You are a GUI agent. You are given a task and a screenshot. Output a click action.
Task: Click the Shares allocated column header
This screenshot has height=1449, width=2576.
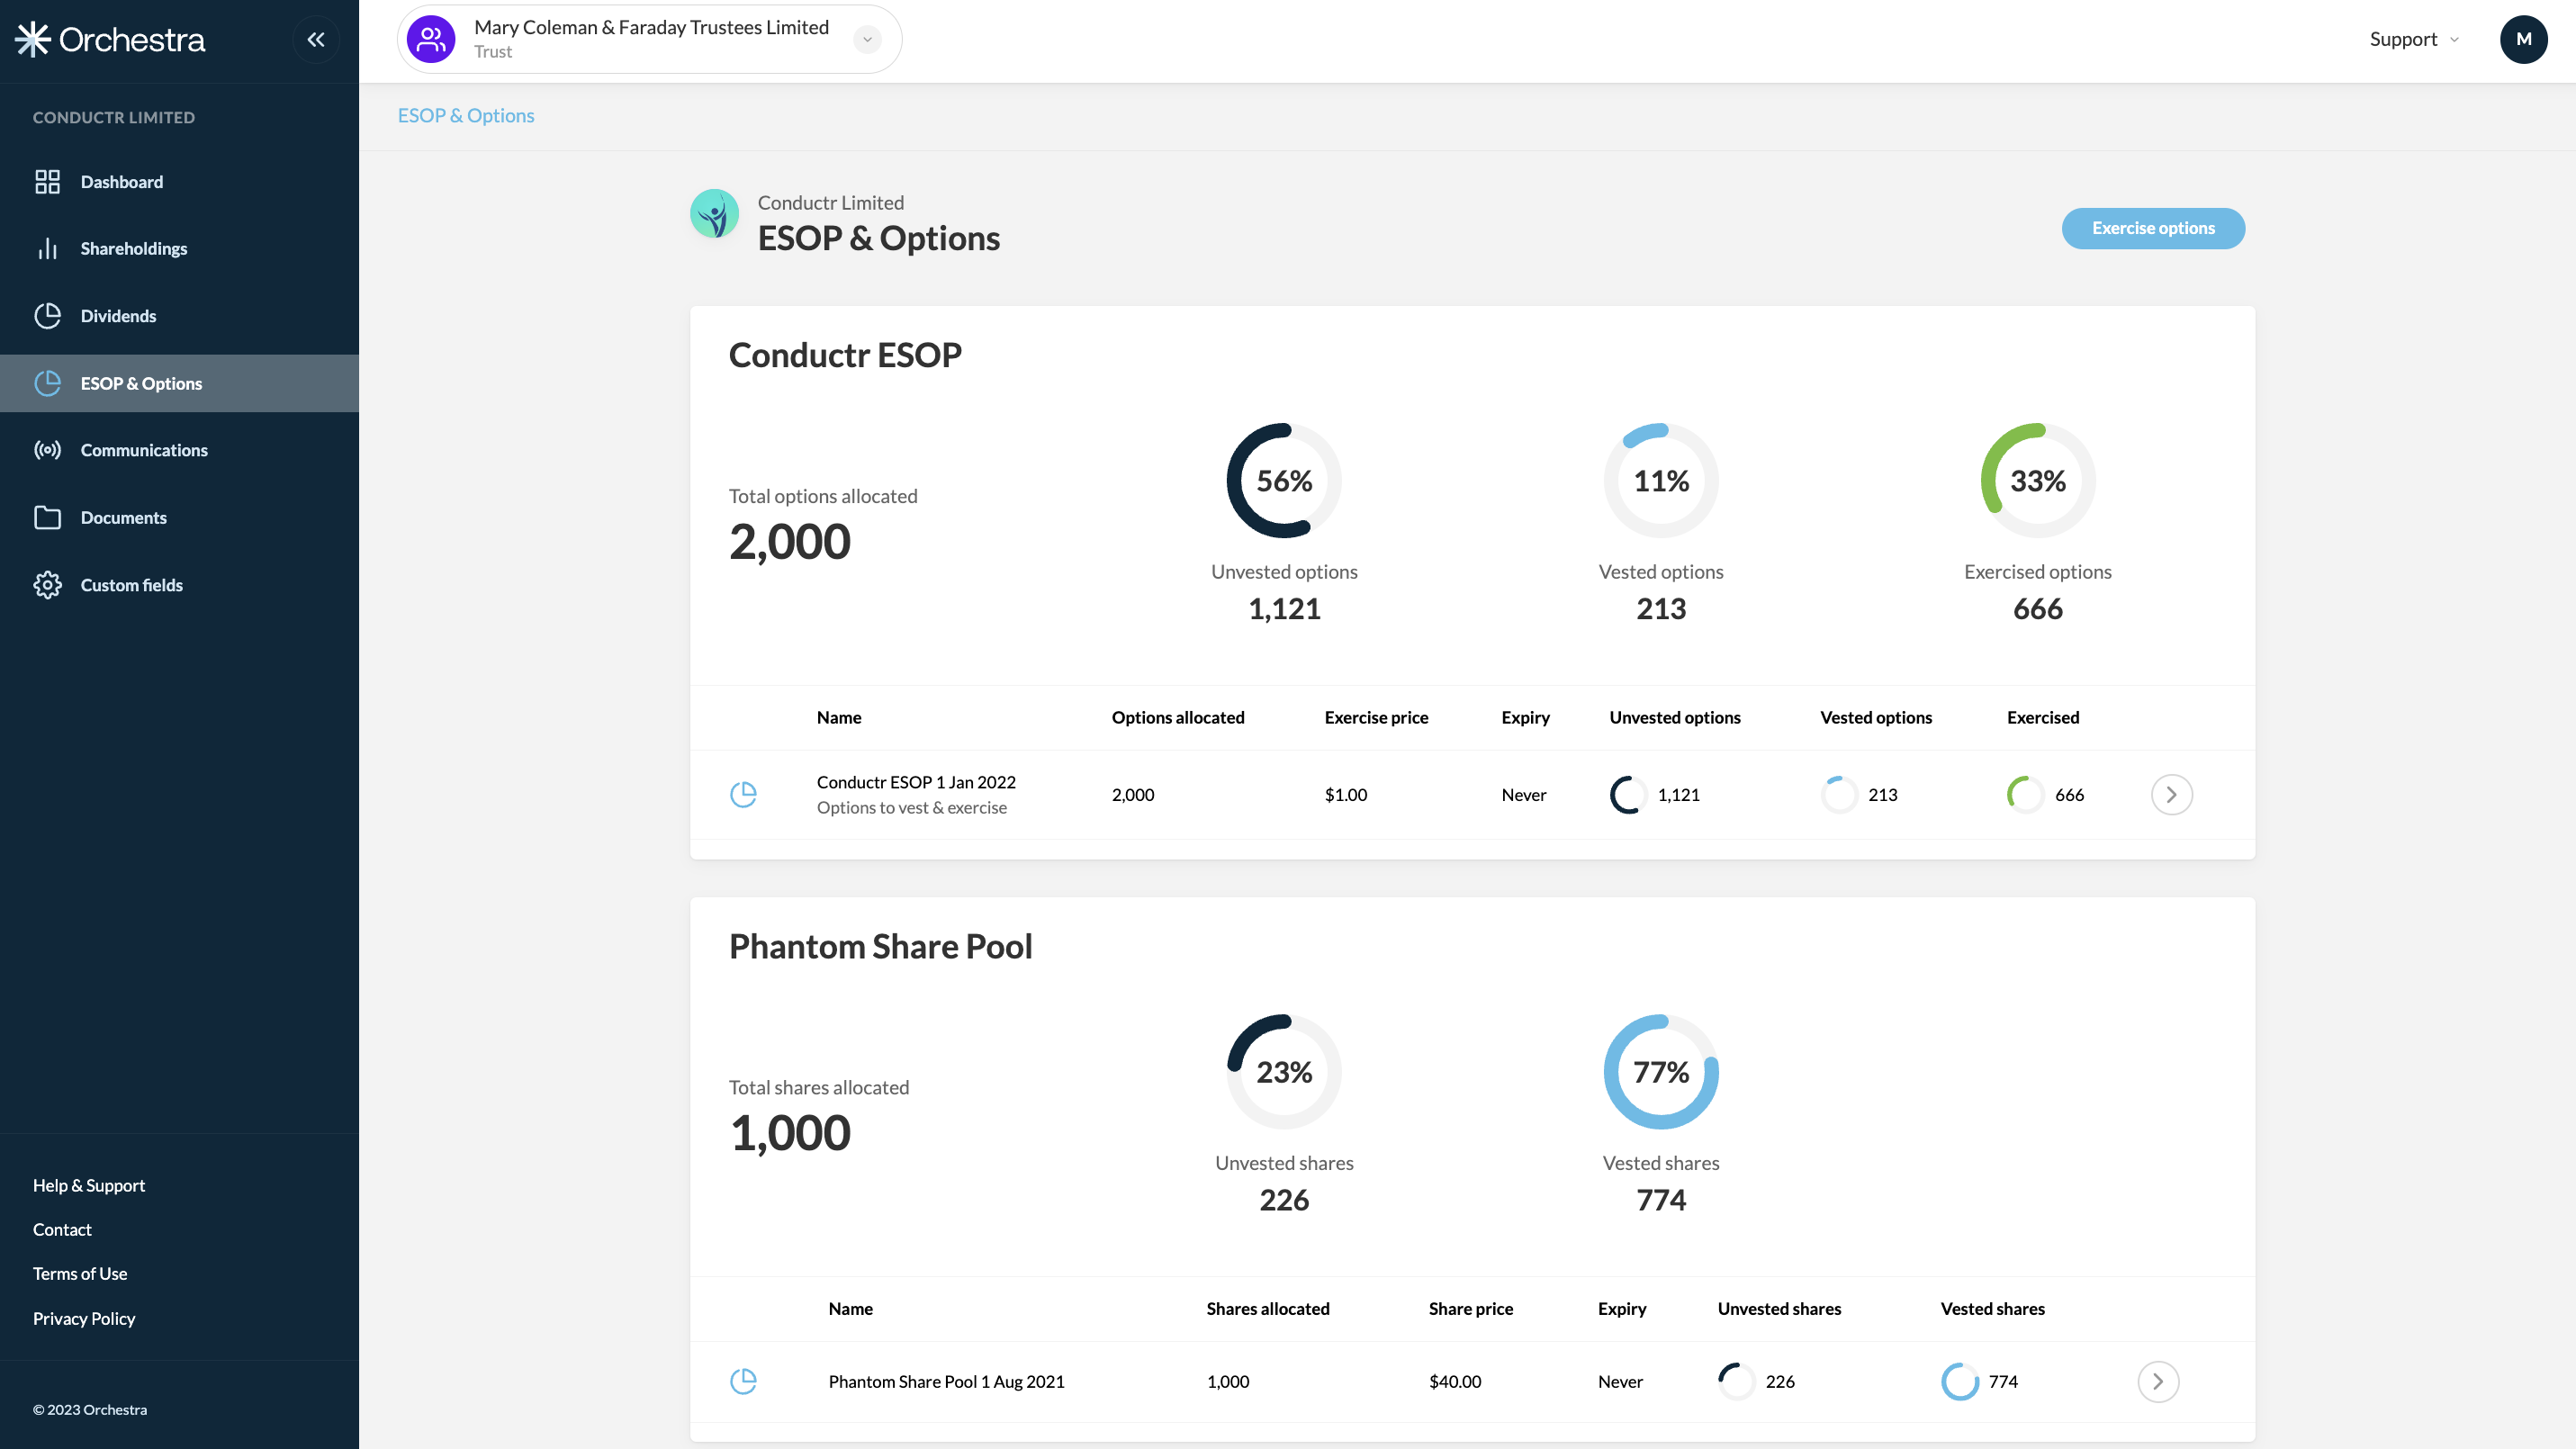coord(1268,1309)
